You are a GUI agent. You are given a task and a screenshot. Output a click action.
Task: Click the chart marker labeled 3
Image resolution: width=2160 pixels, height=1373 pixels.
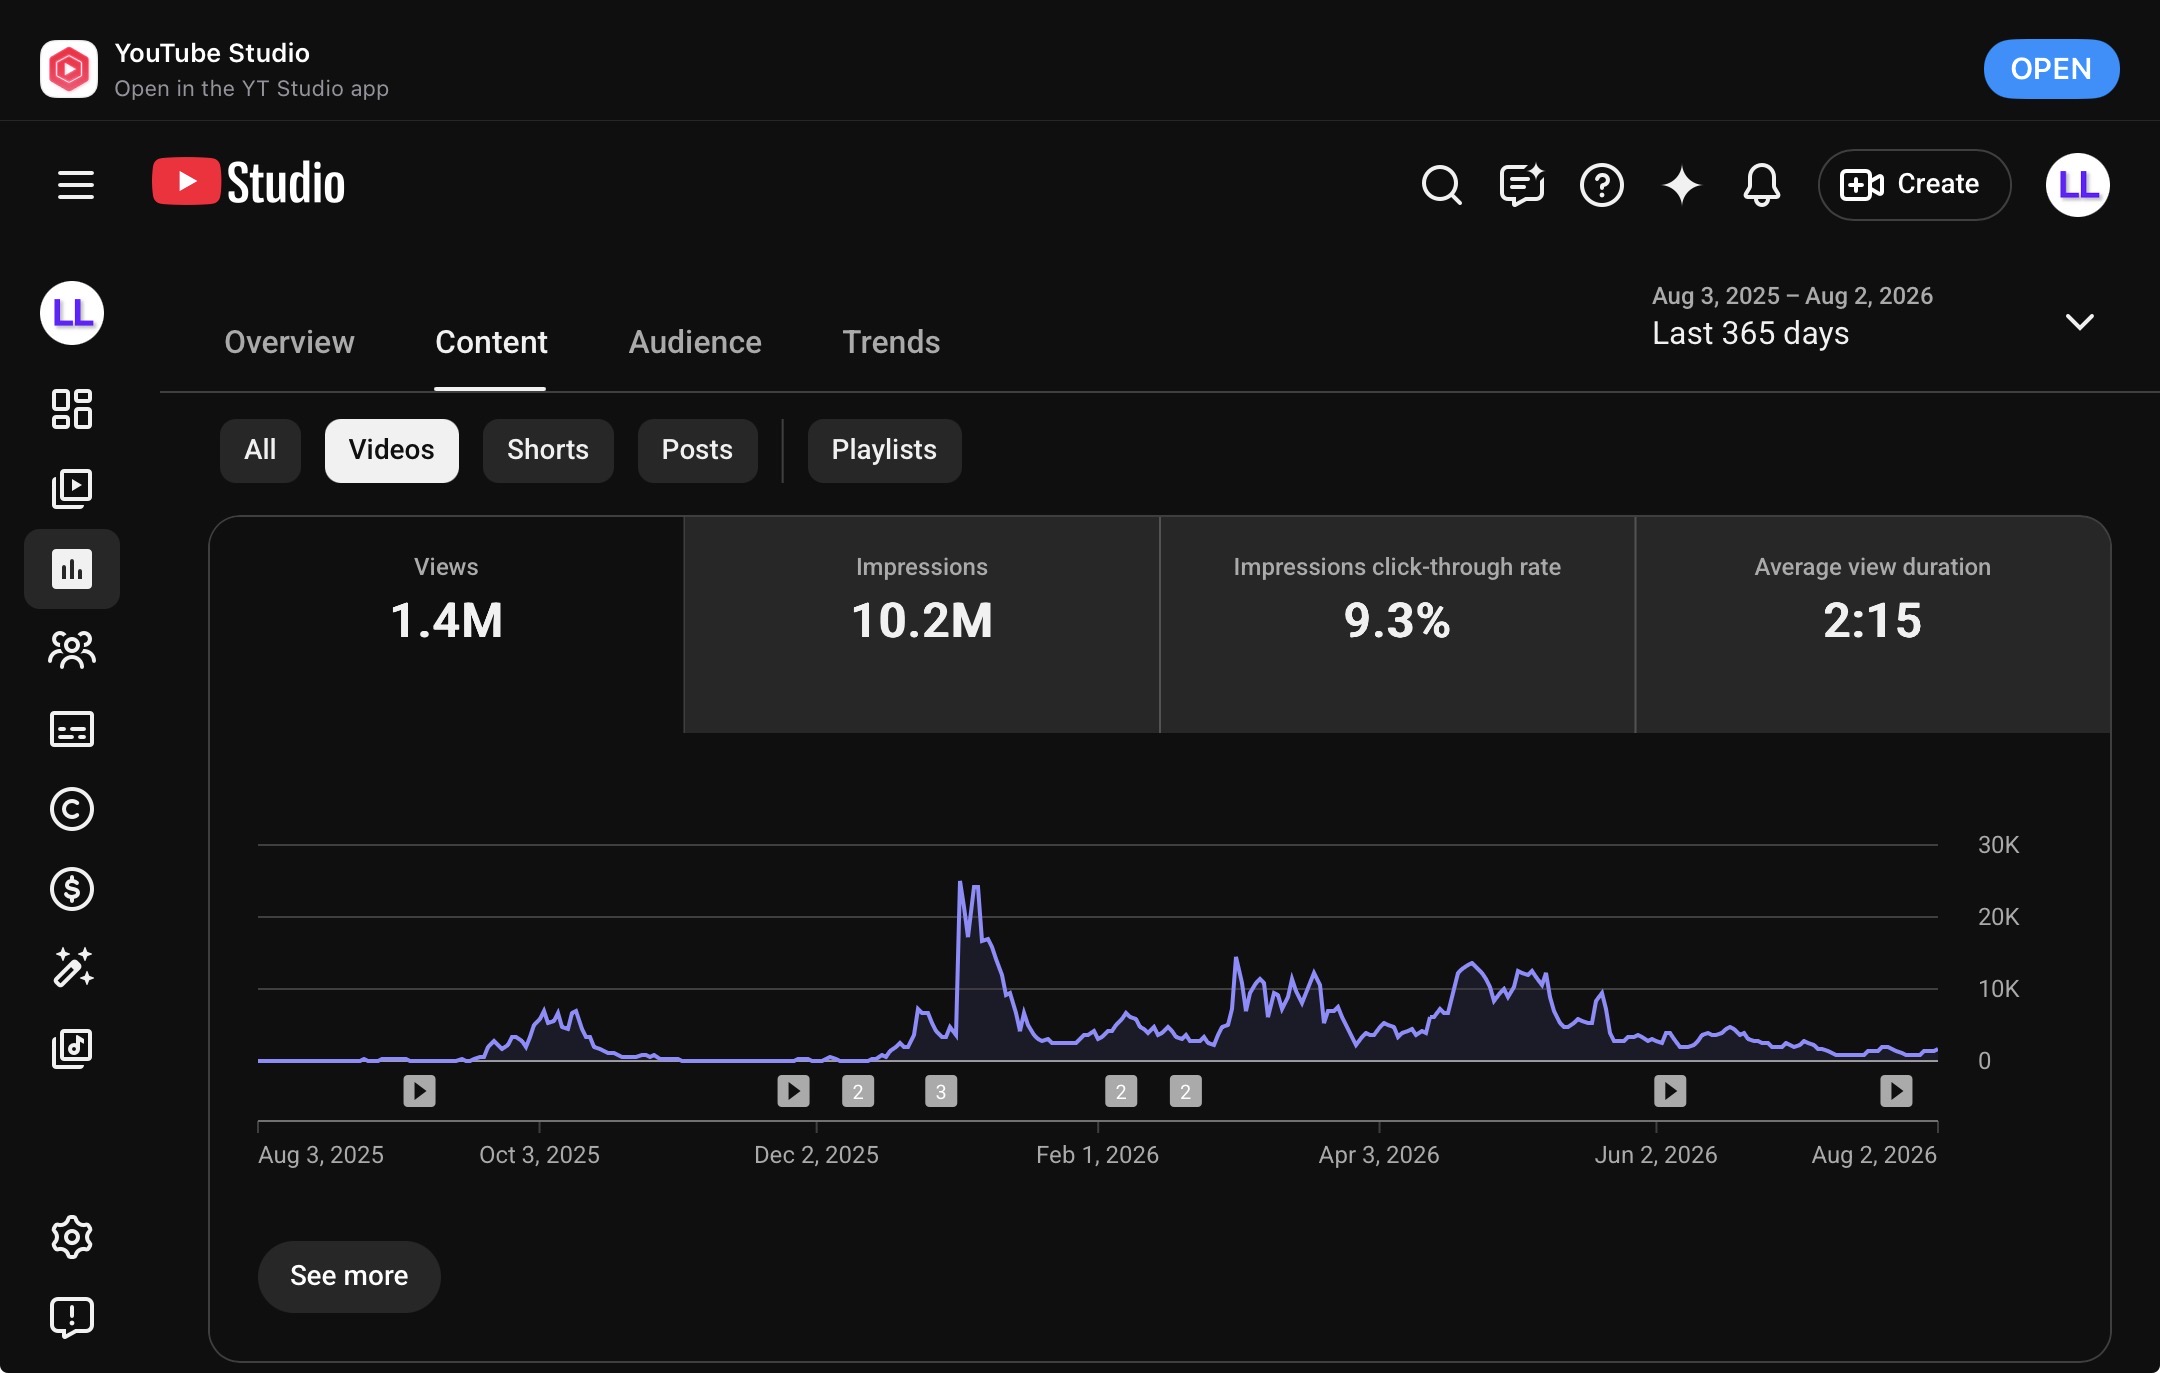[x=941, y=1092]
